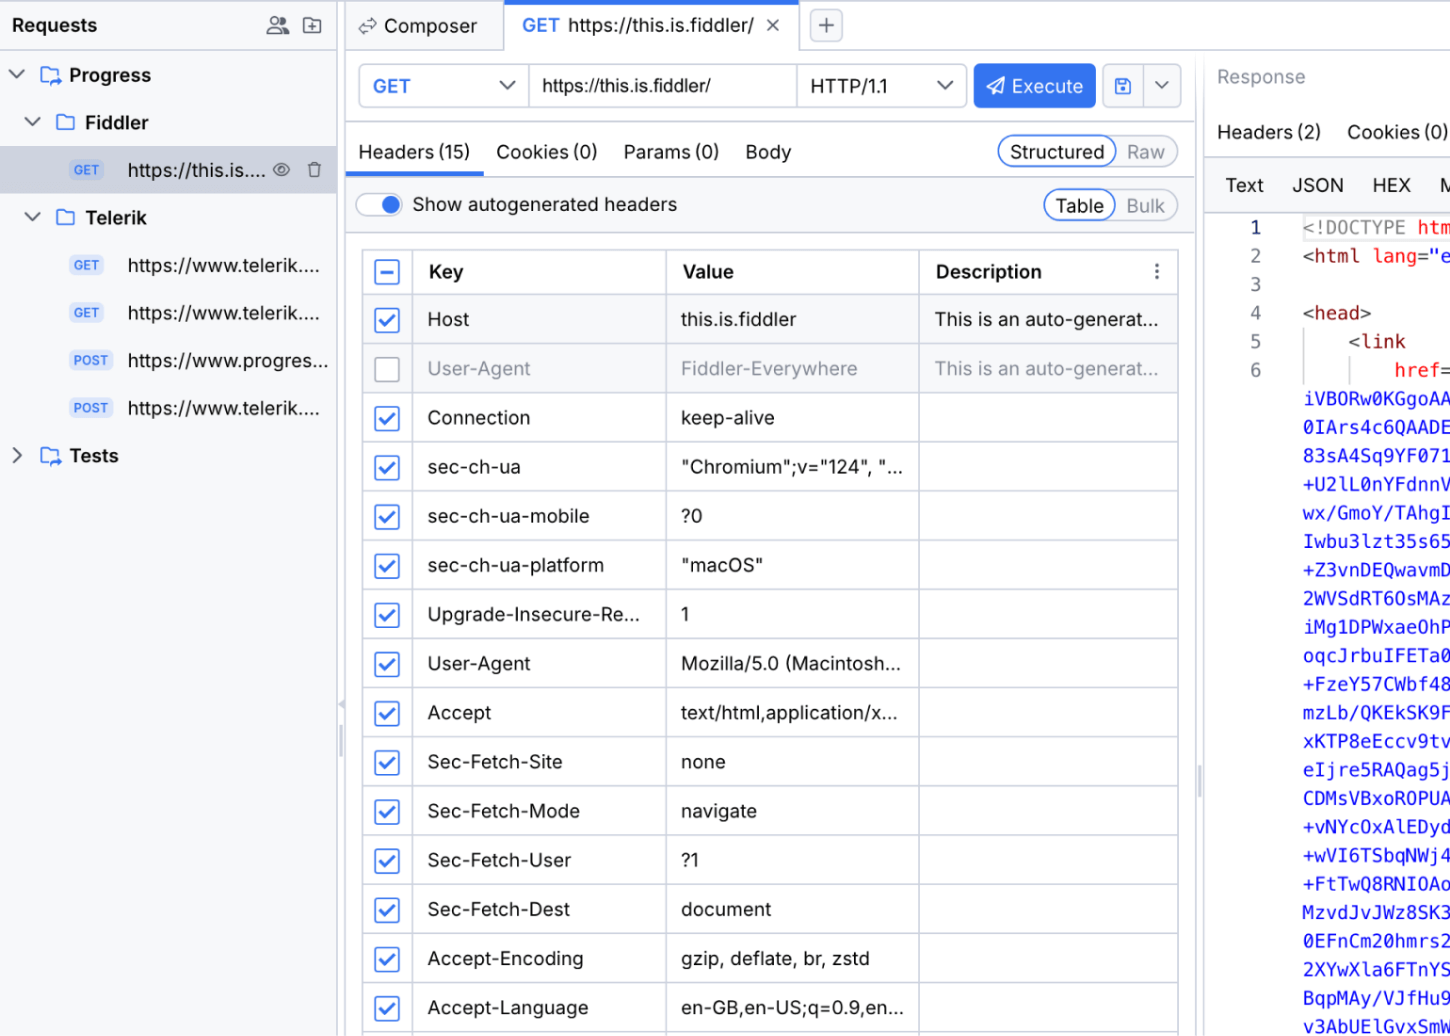Open the Description column three-dot menu
This screenshot has width=1450, height=1036.
coord(1156,272)
